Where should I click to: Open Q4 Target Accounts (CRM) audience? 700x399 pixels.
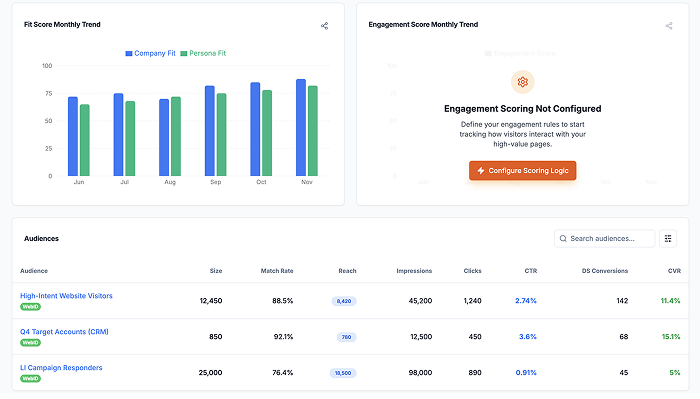[64, 332]
